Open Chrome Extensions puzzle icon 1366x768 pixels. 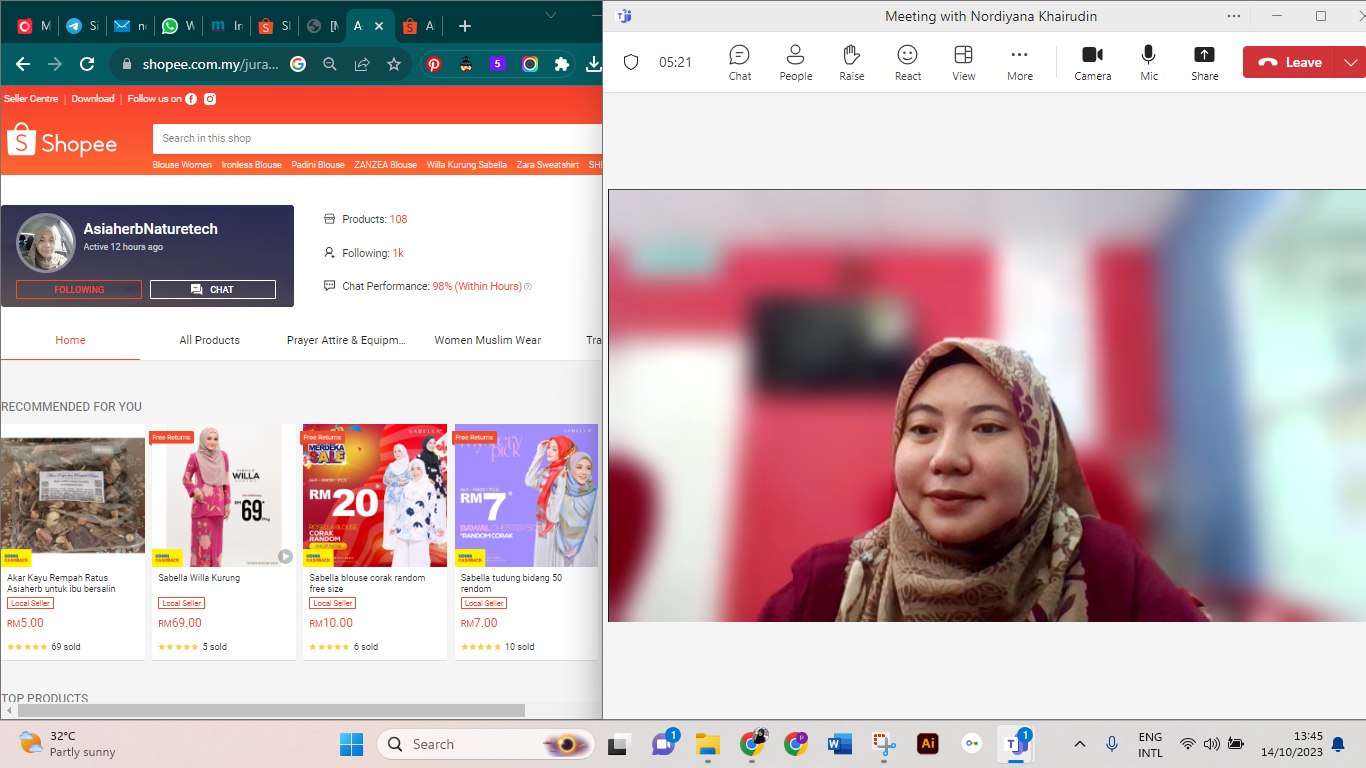pyautogui.click(x=561, y=64)
